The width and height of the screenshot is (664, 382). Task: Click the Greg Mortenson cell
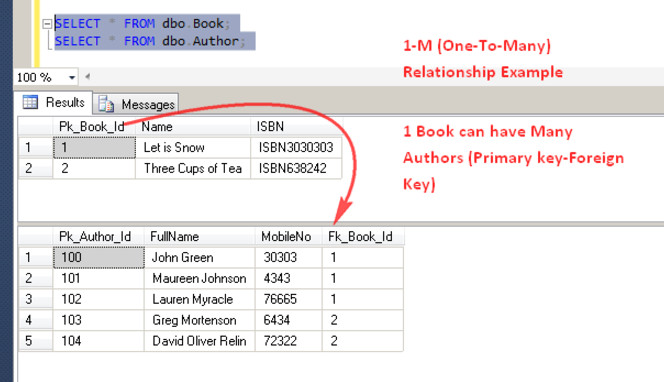(199, 320)
